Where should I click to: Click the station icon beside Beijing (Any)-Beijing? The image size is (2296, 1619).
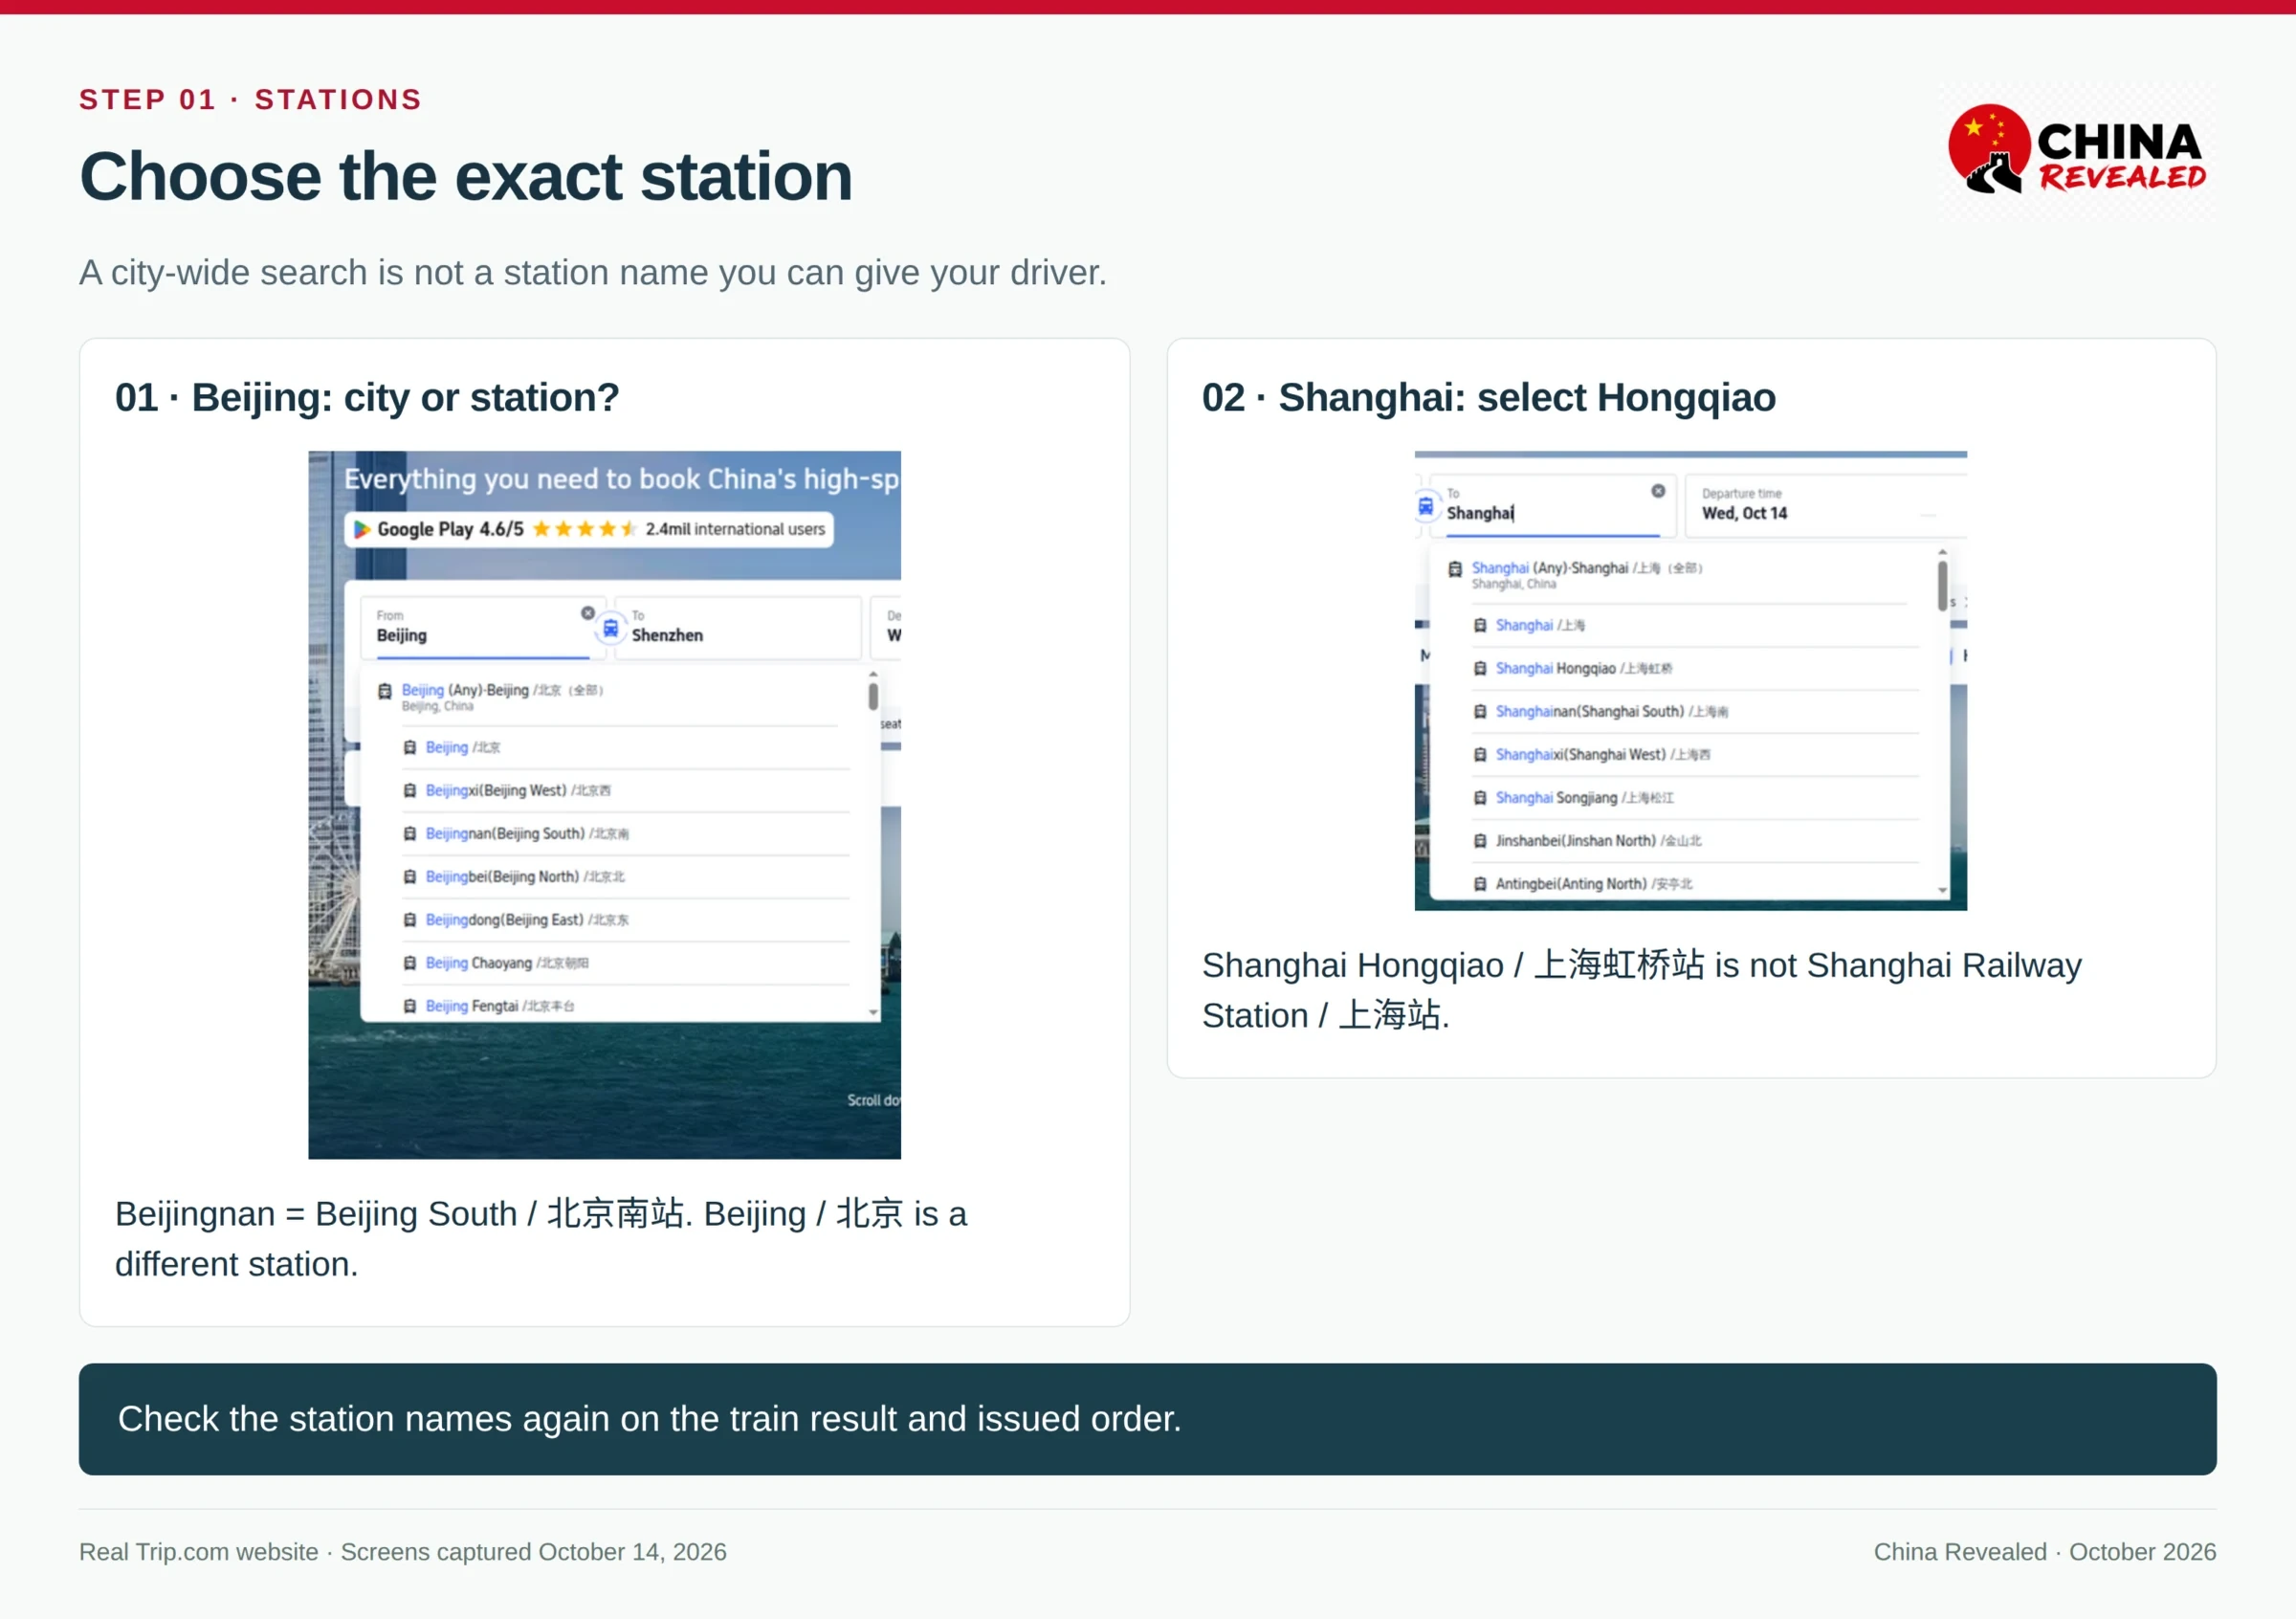(384, 691)
